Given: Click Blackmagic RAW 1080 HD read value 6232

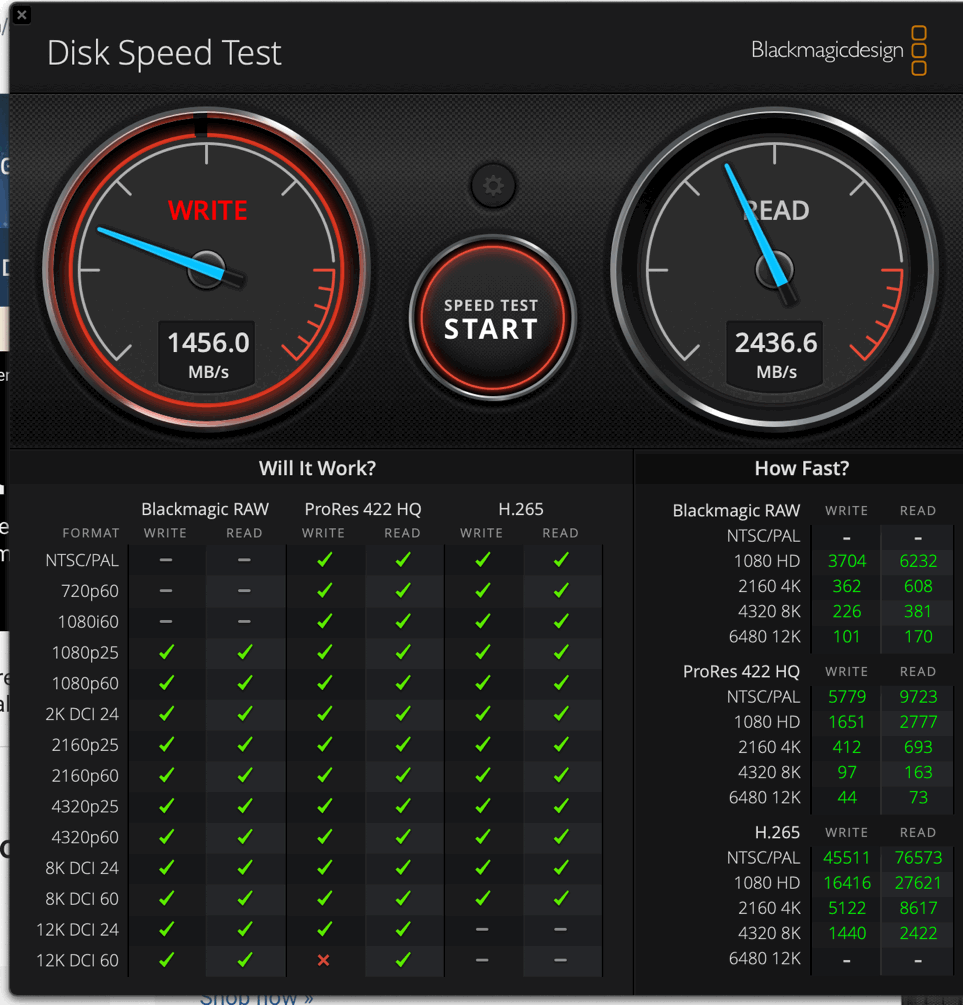Looking at the screenshot, I should [918, 561].
